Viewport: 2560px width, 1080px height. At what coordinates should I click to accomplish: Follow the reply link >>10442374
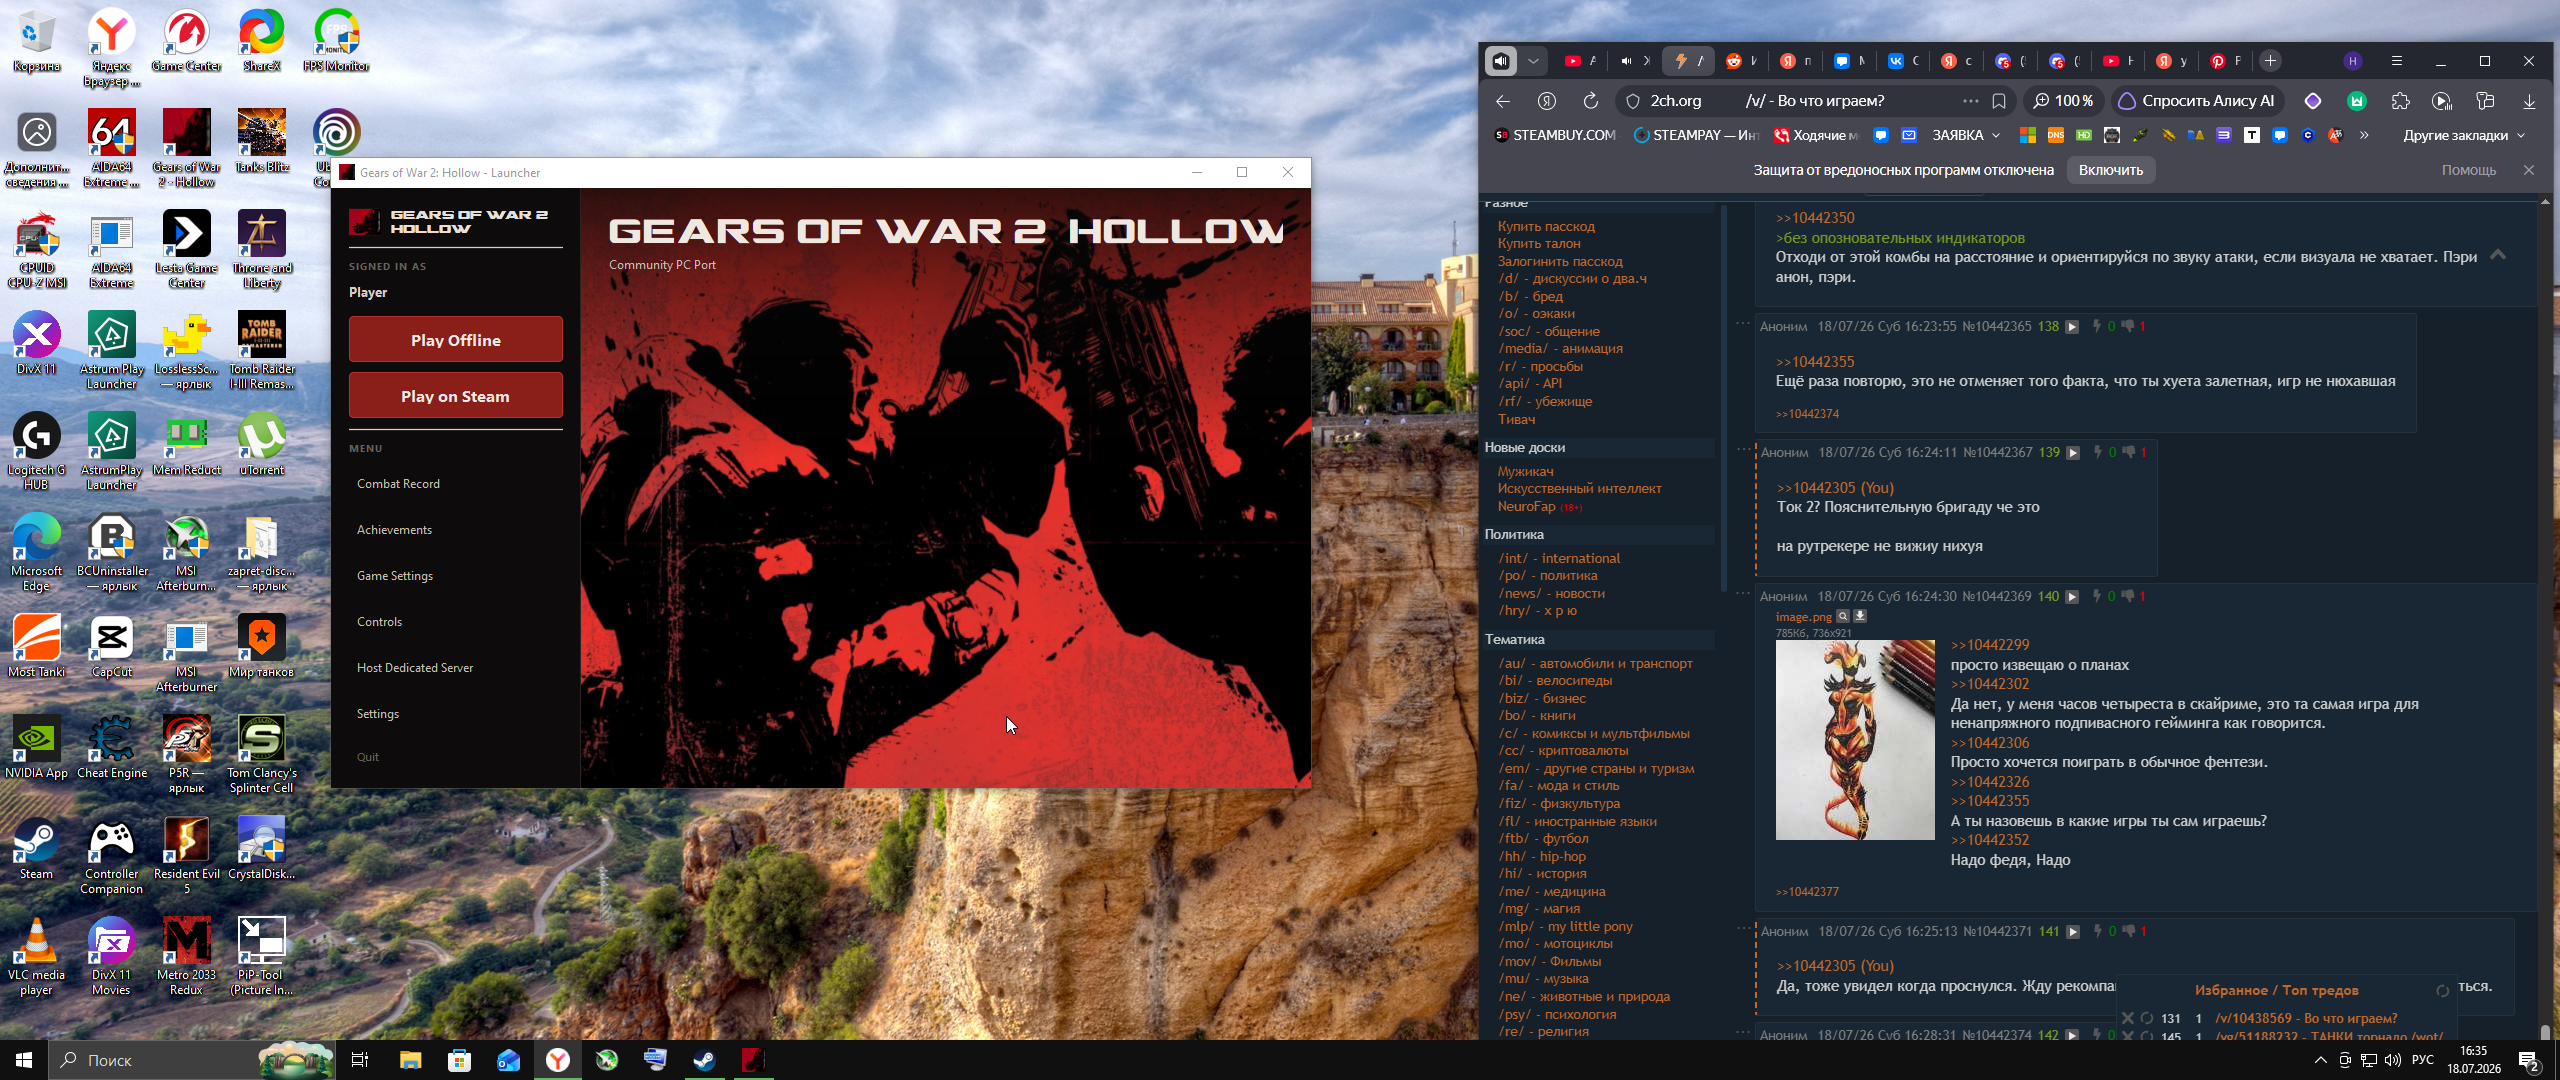[1807, 414]
